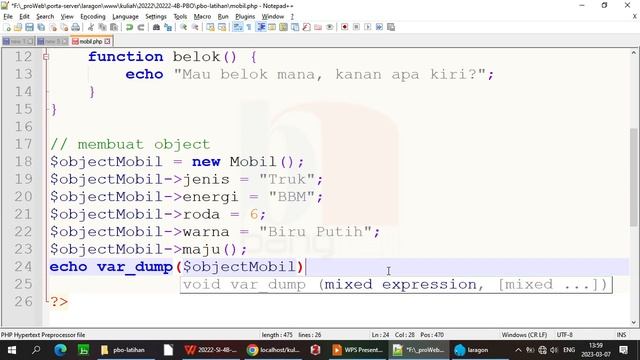
Task: Switch to the new 1 tab
Action: click(x=18, y=41)
